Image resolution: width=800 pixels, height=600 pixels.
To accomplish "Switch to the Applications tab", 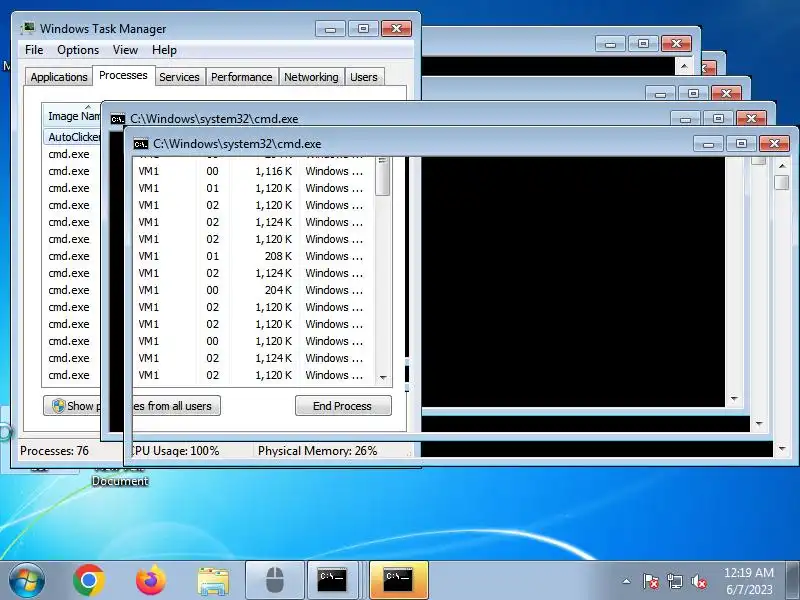I will 59,77.
